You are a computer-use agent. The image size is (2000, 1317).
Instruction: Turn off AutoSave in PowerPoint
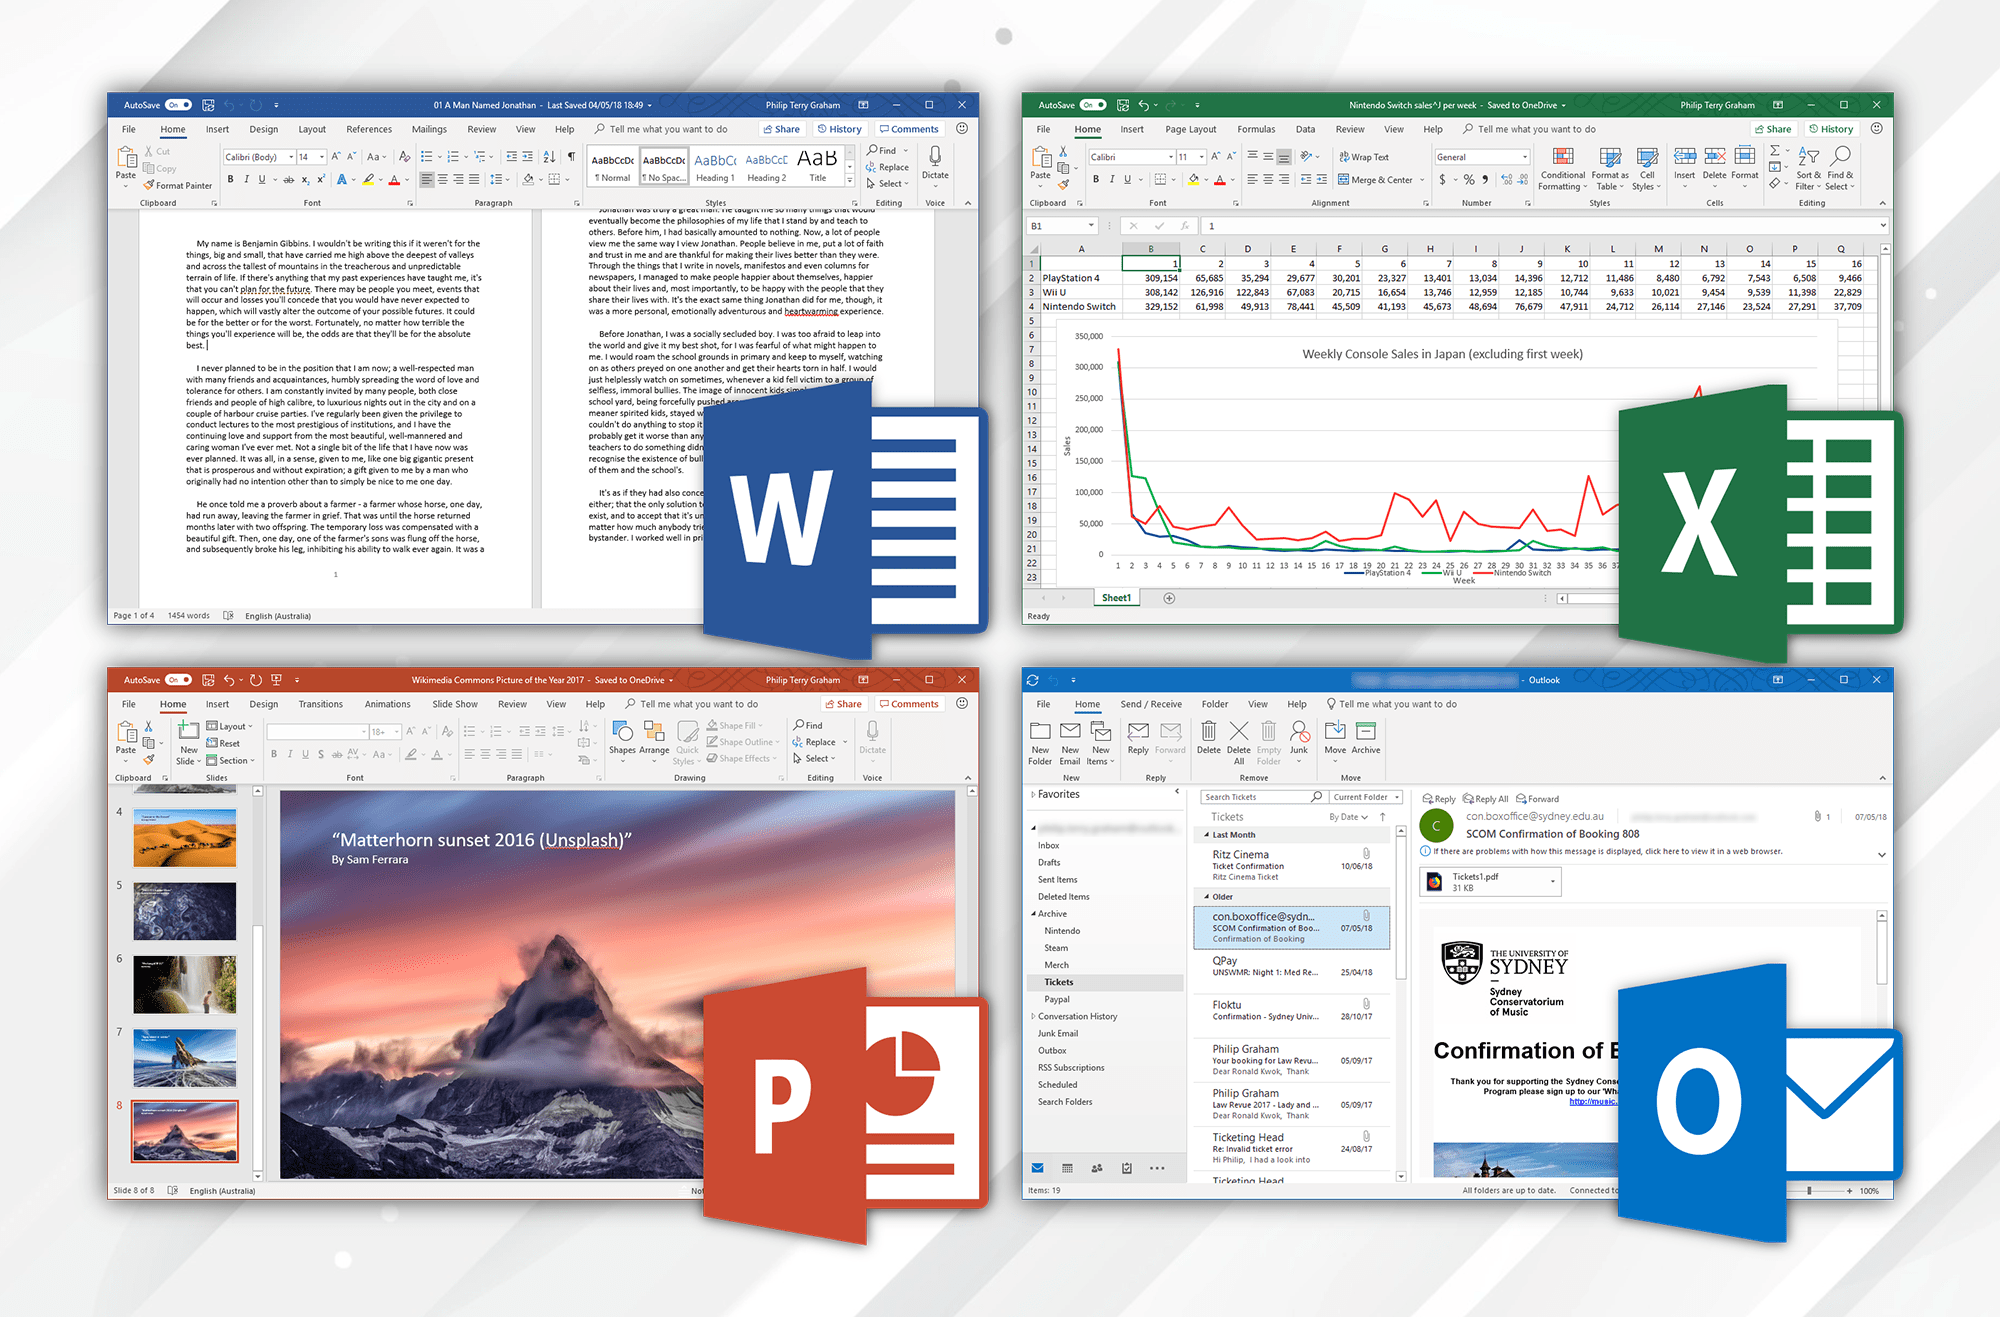(179, 680)
